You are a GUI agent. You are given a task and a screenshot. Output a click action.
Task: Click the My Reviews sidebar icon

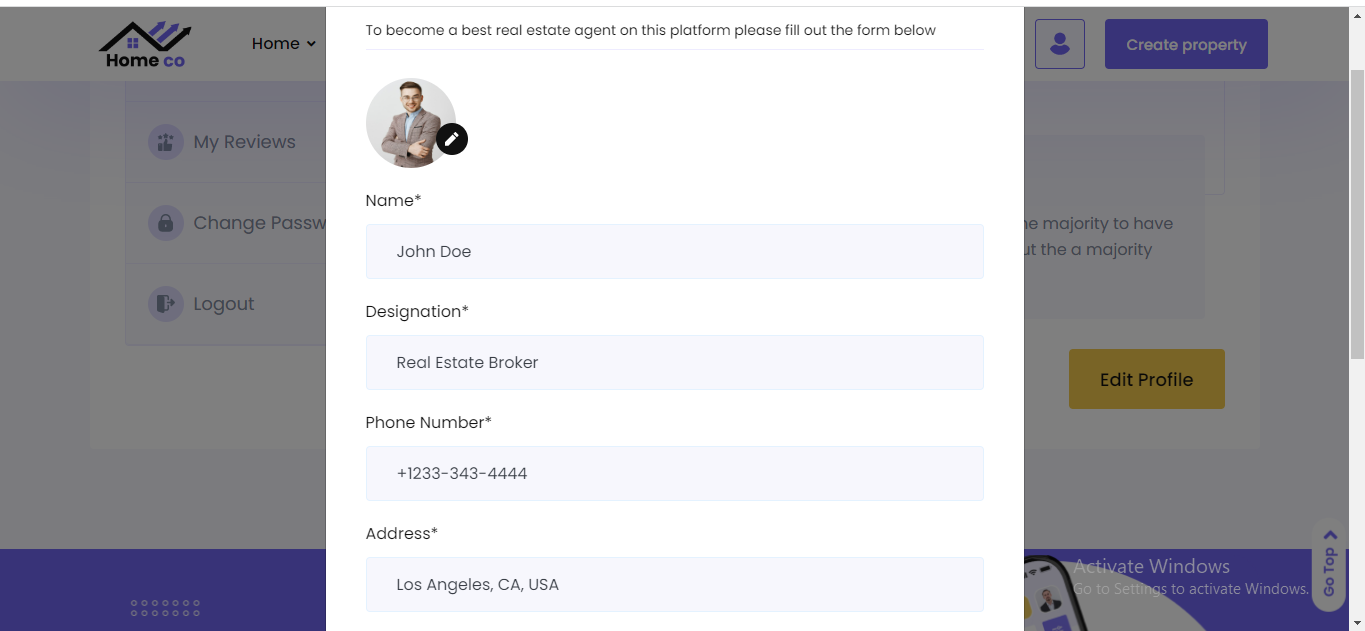click(x=165, y=142)
